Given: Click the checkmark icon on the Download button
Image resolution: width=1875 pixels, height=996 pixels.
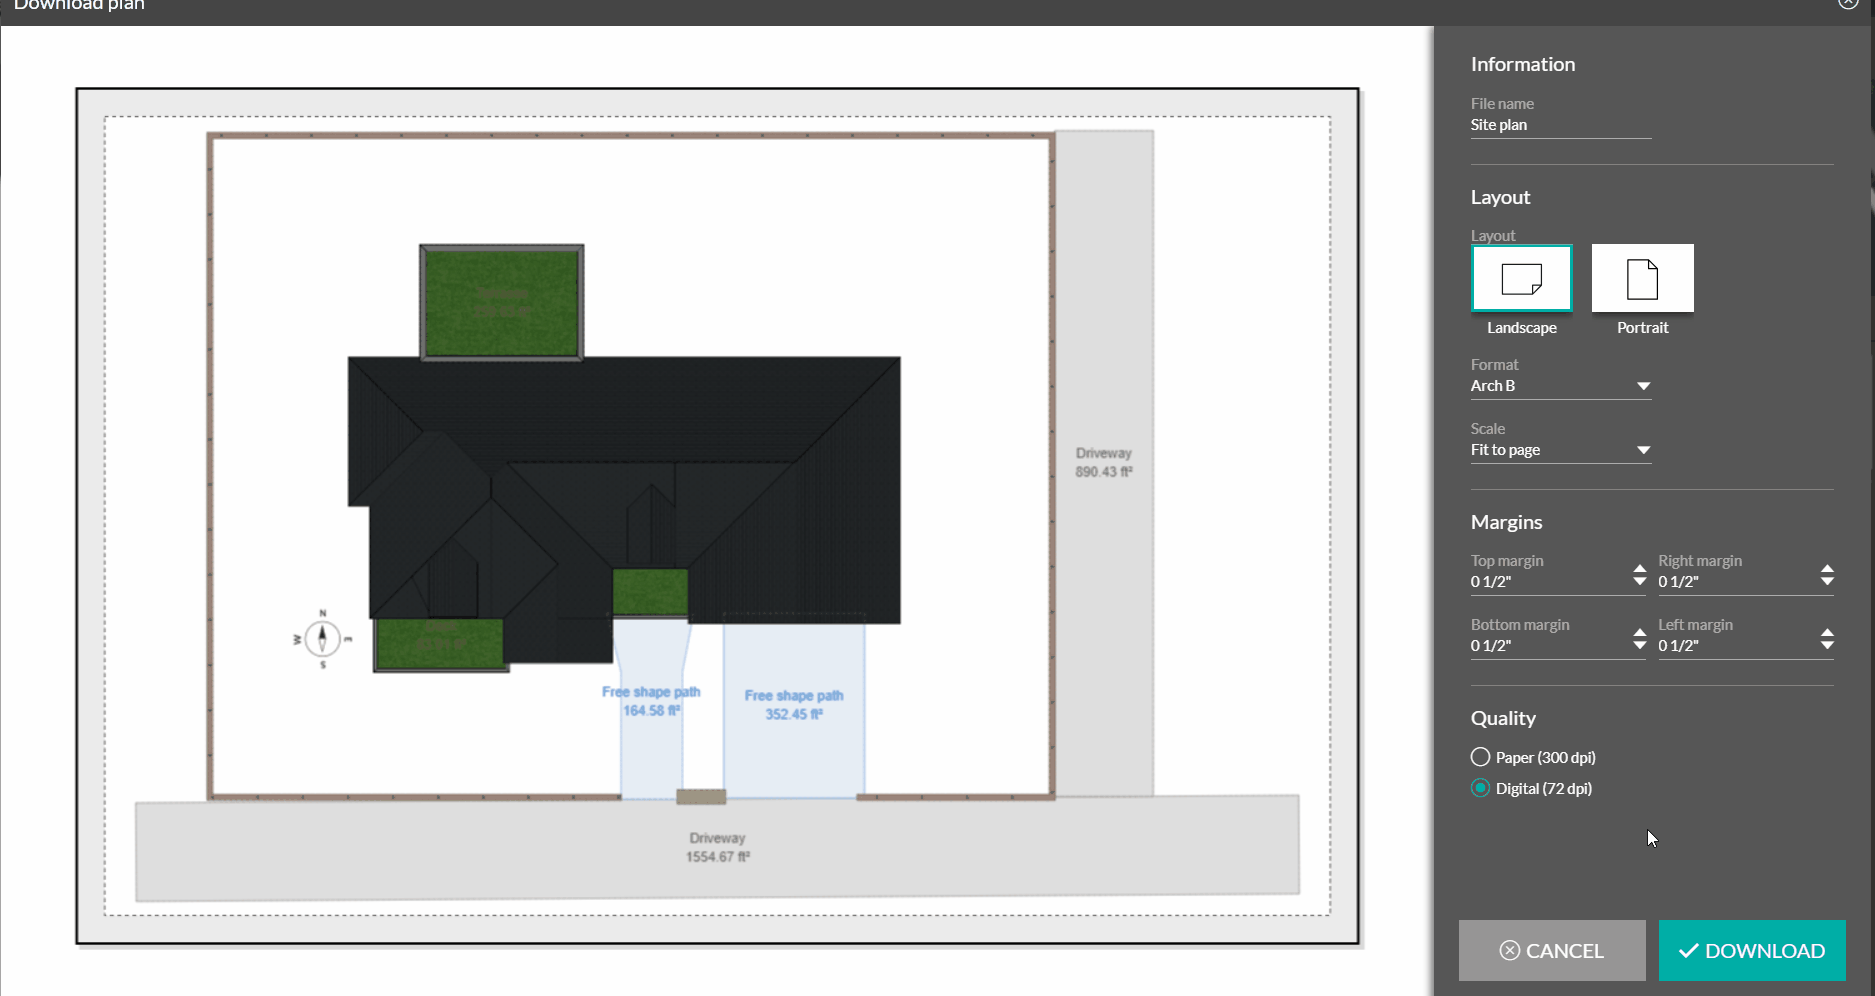Looking at the screenshot, I should (1688, 950).
